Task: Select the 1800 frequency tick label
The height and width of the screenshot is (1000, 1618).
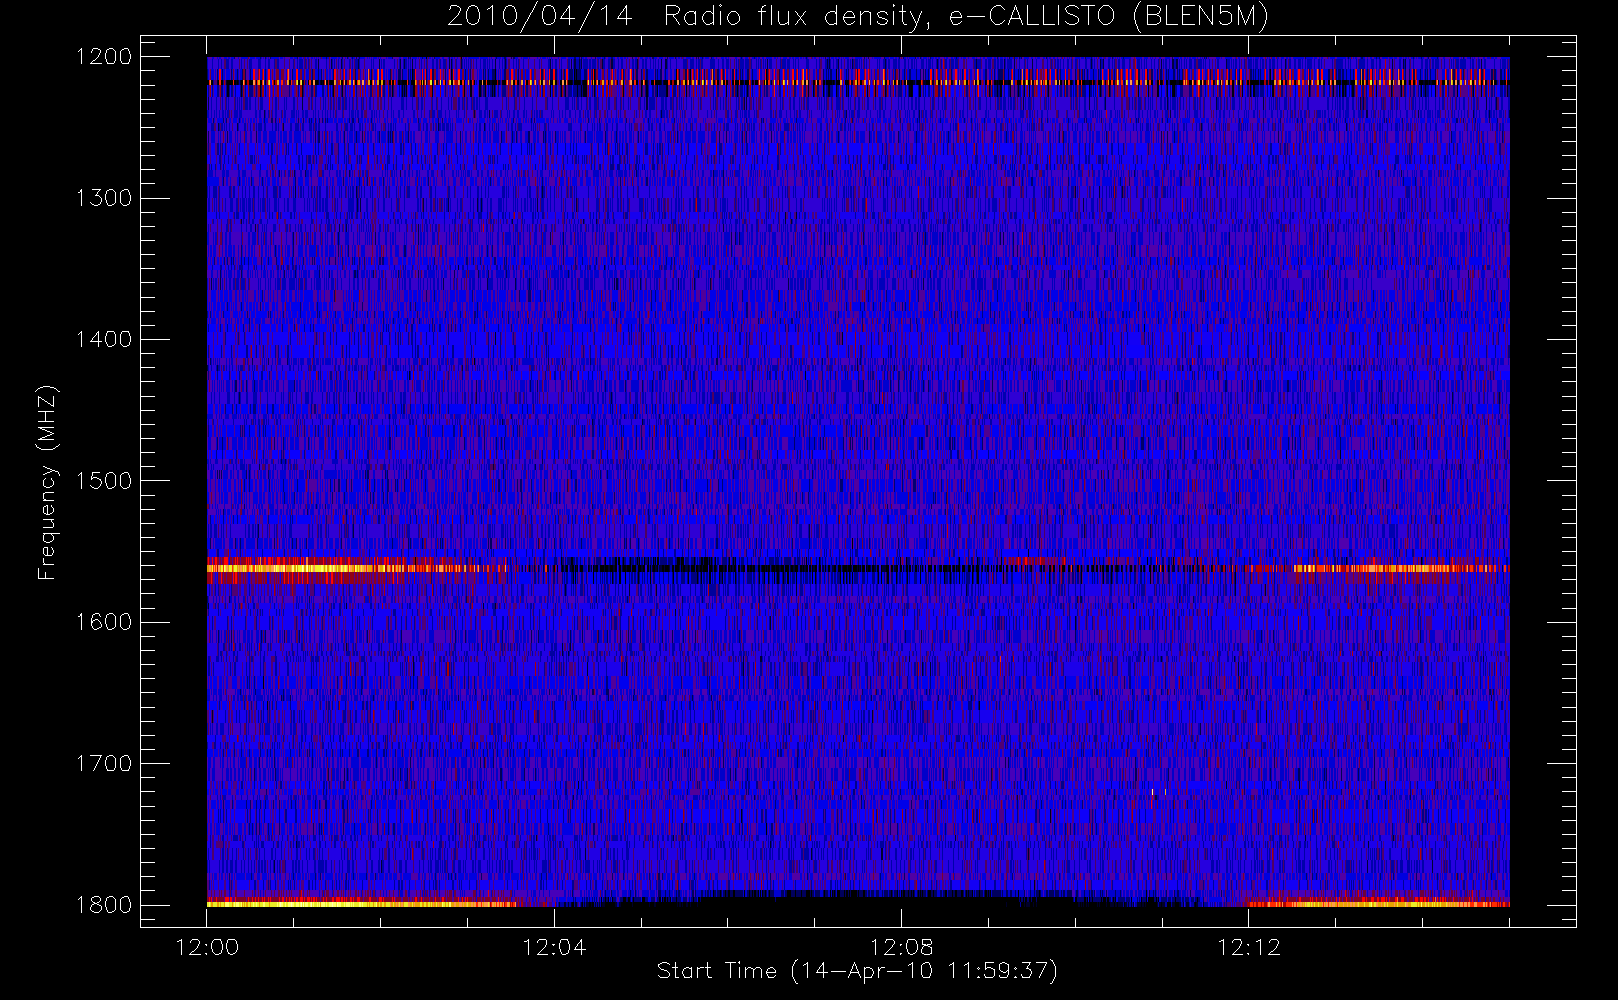Action: click(104, 905)
